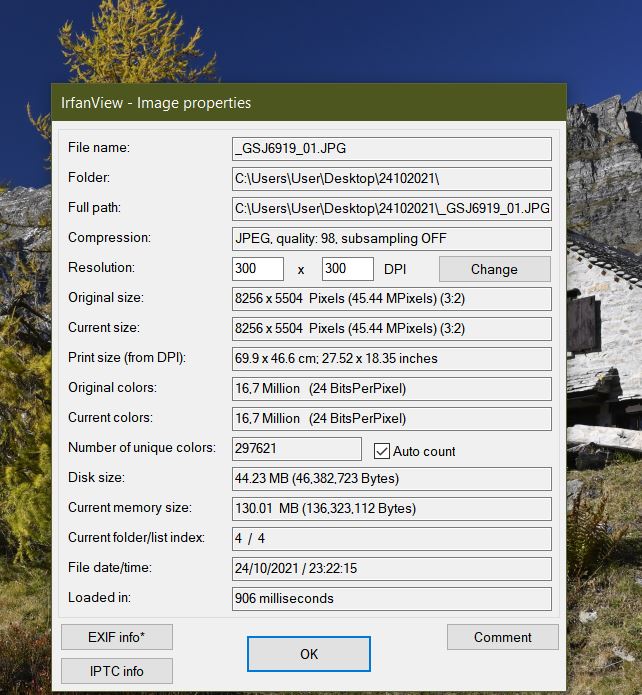
Task: Click the 'Disk size:' label
Action: point(96,477)
